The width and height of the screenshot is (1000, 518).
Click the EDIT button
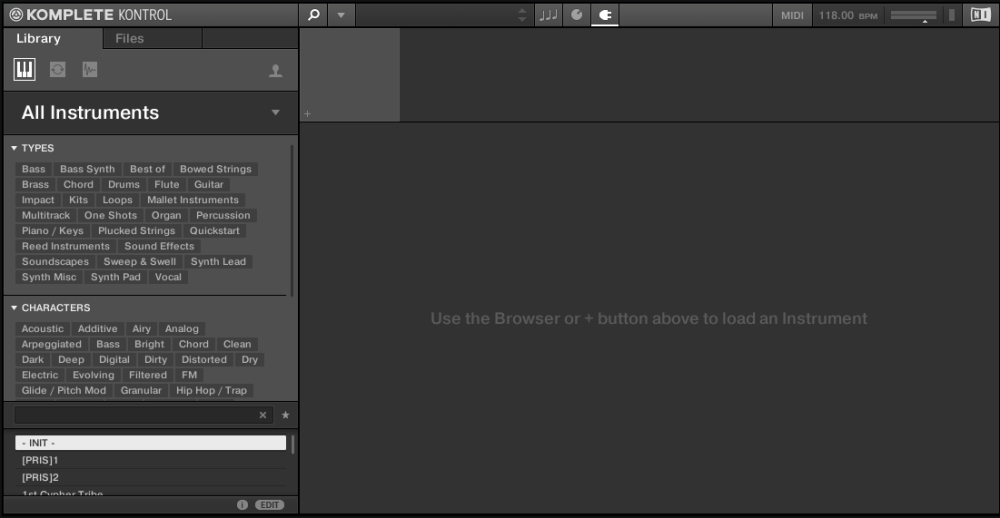[270, 505]
